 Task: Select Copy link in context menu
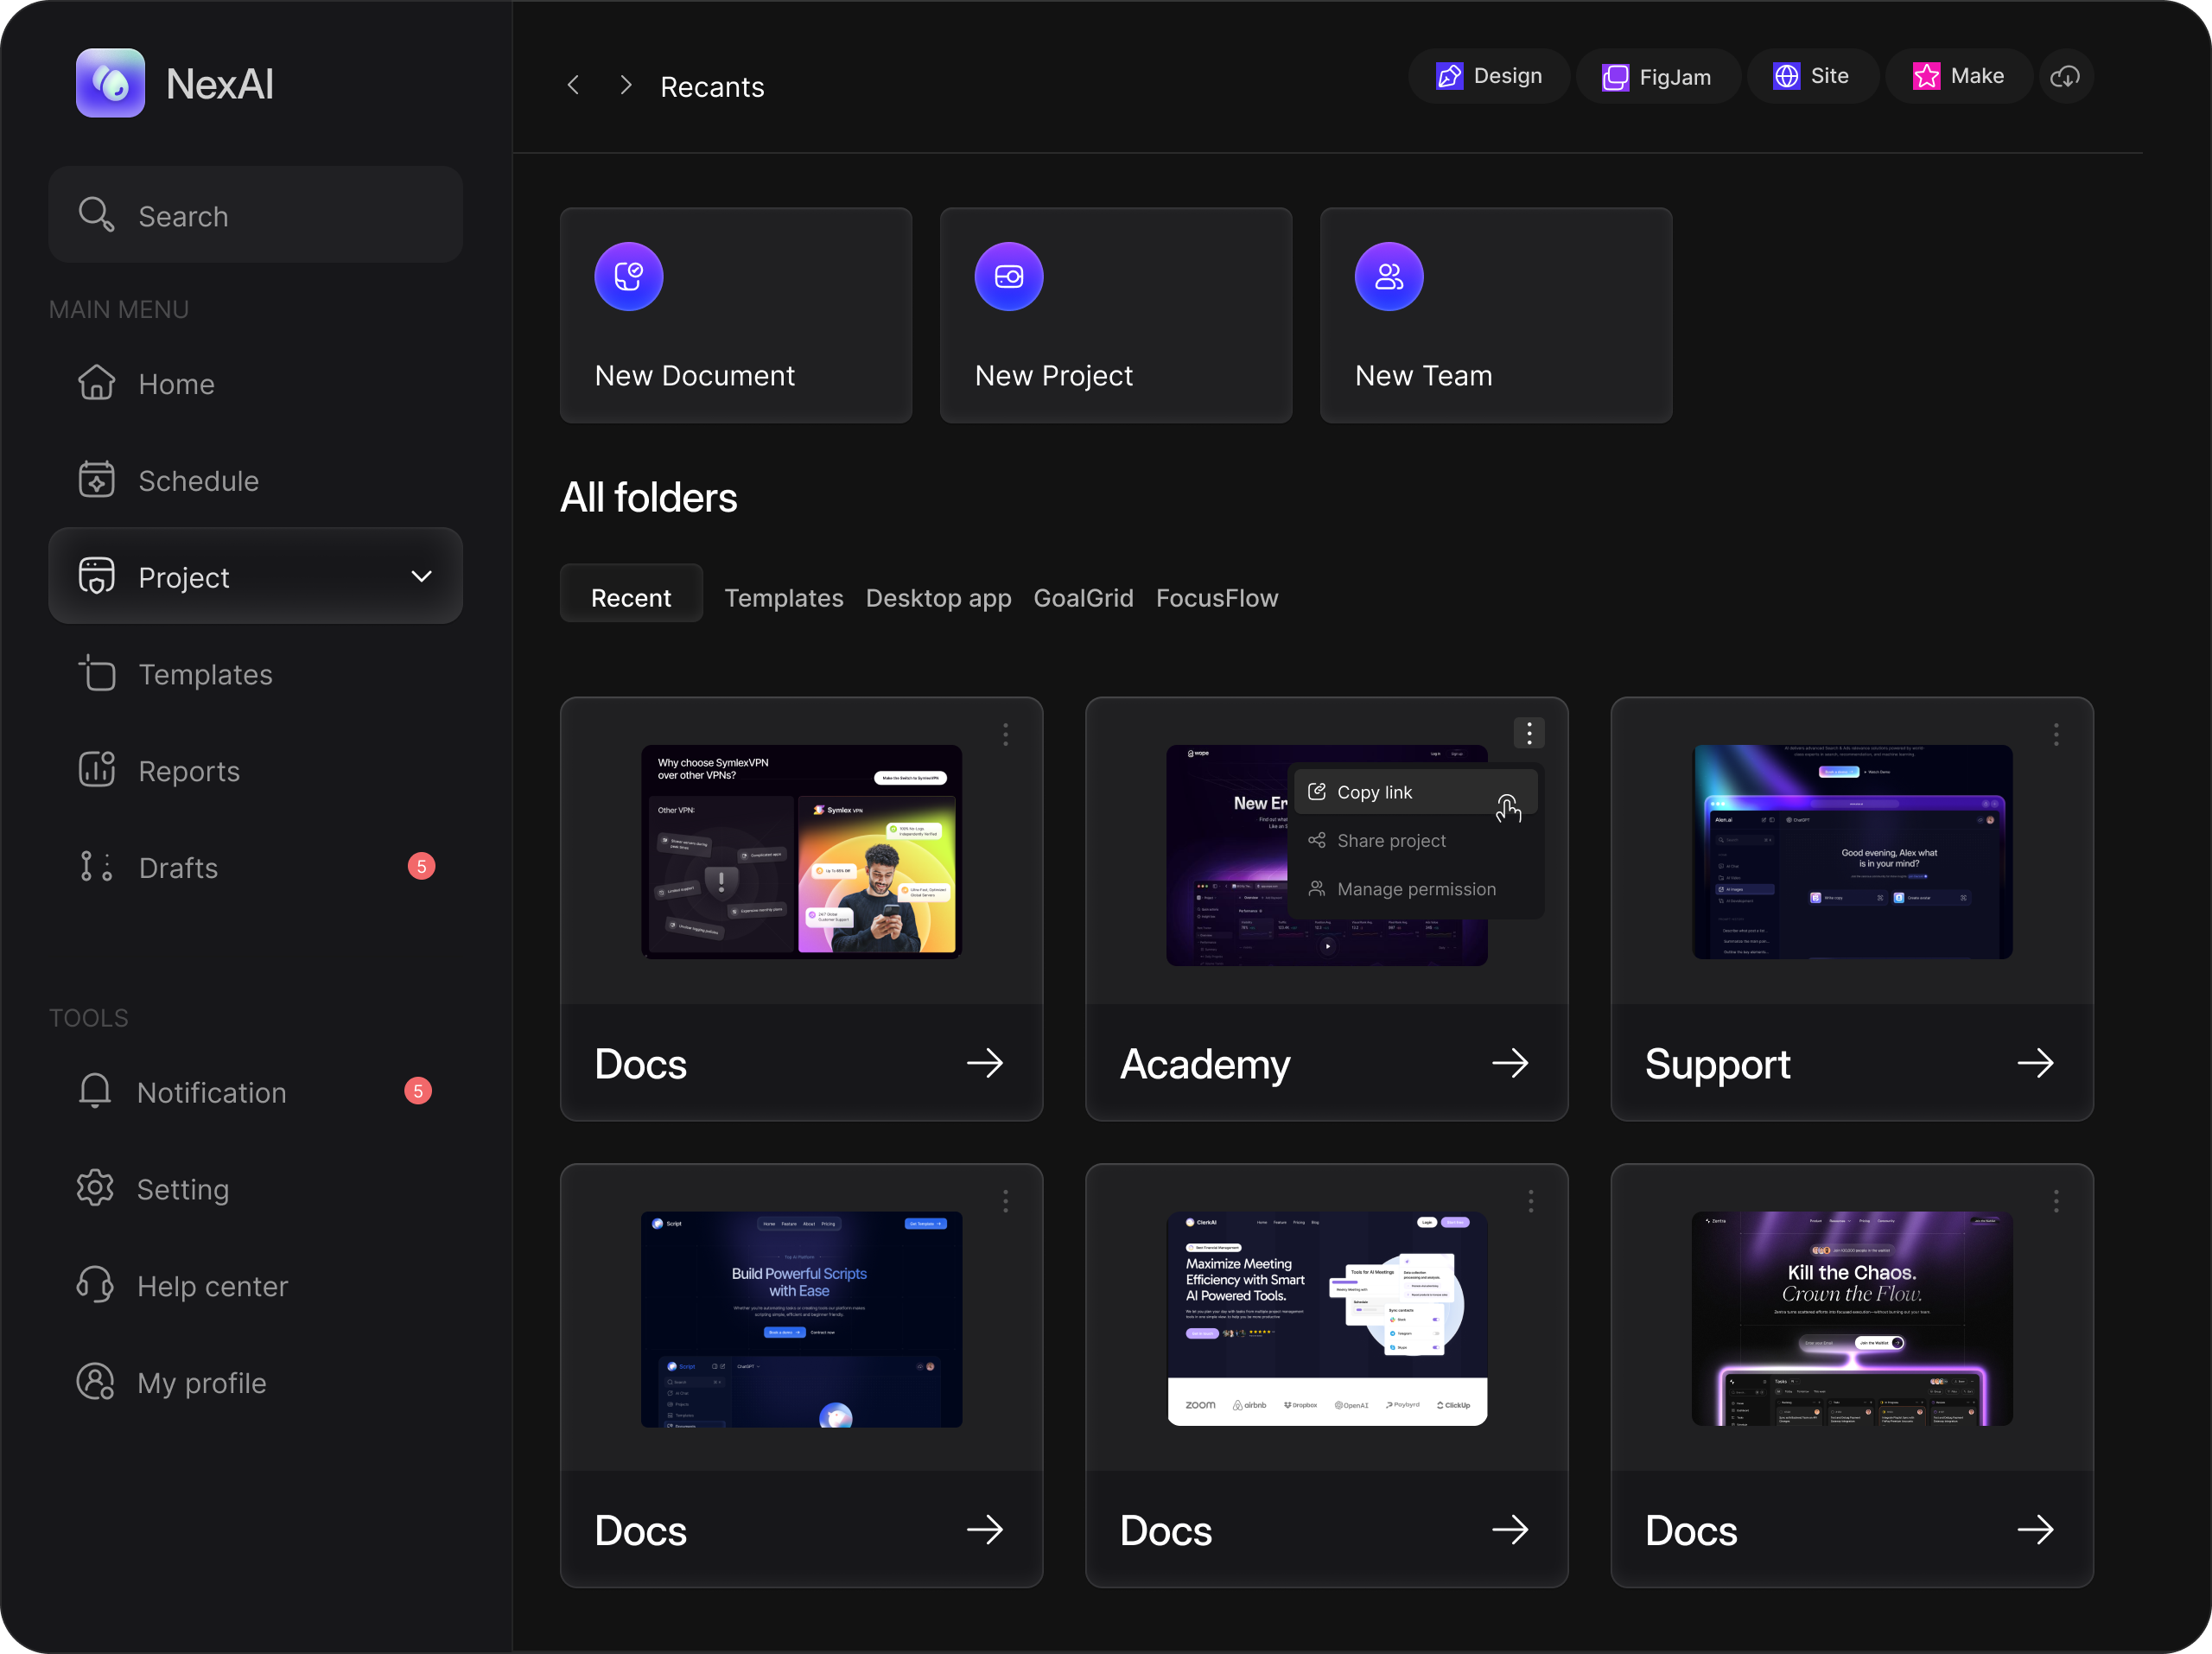click(x=1374, y=793)
